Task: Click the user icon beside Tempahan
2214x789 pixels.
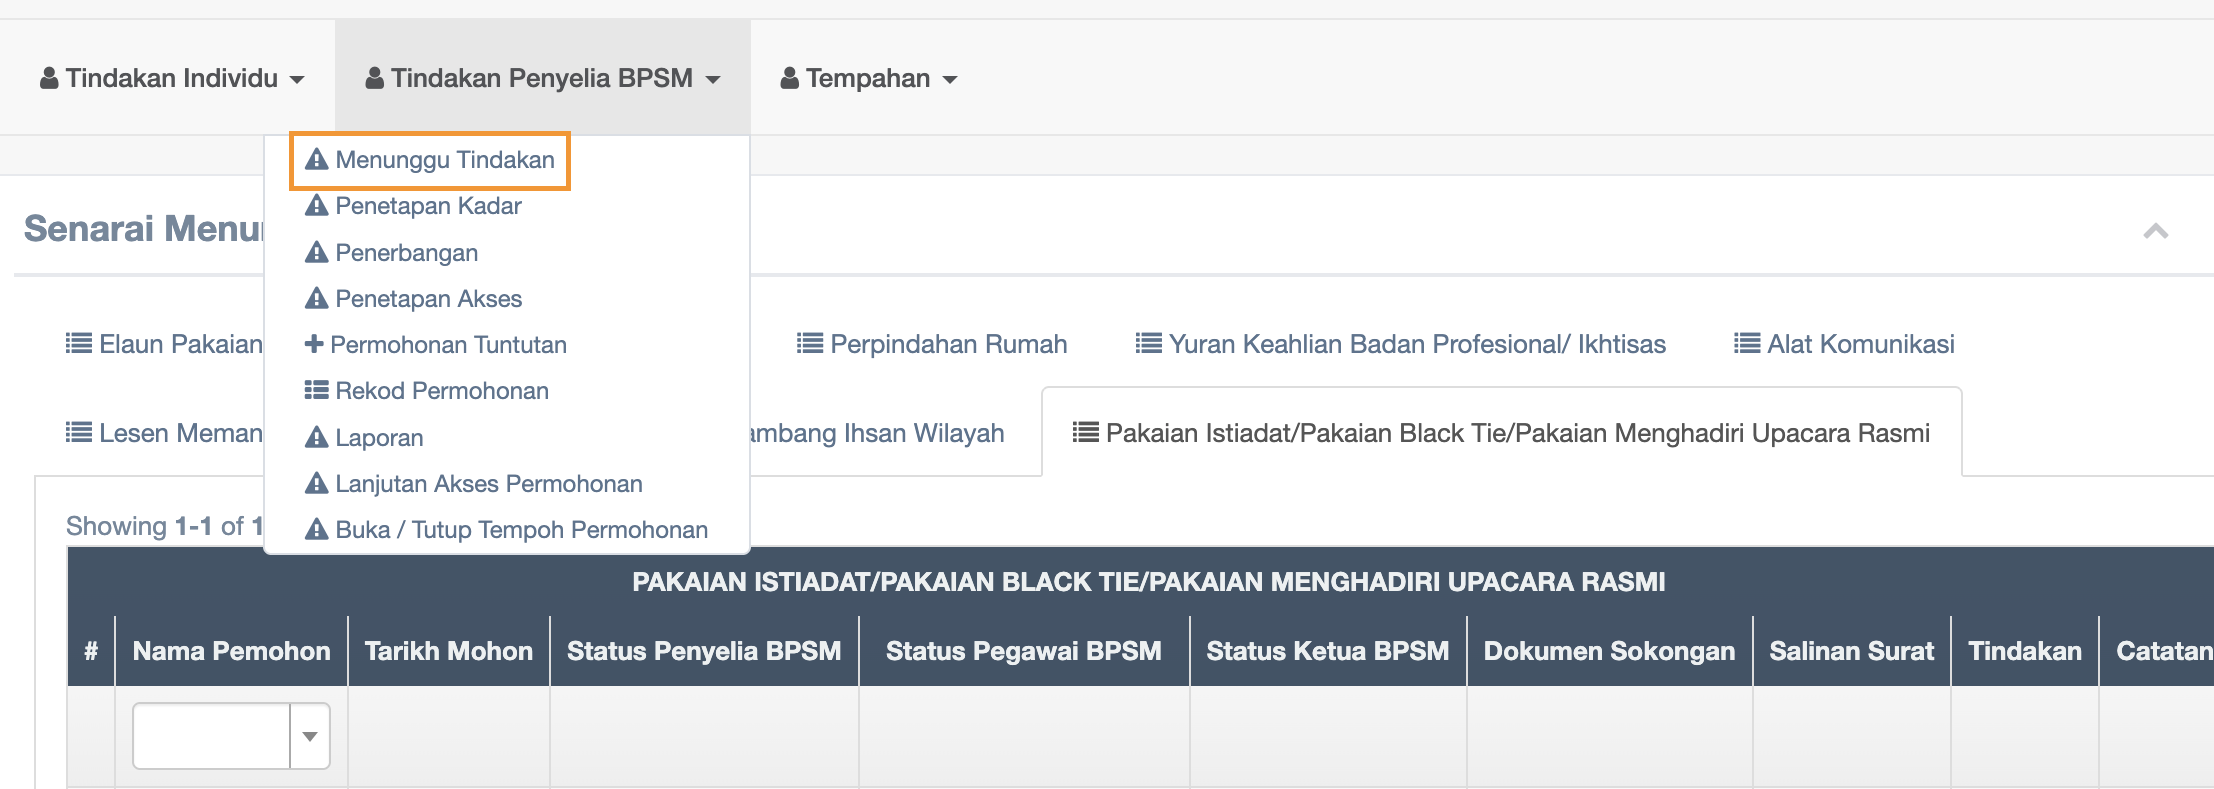Action: point(790,78)
